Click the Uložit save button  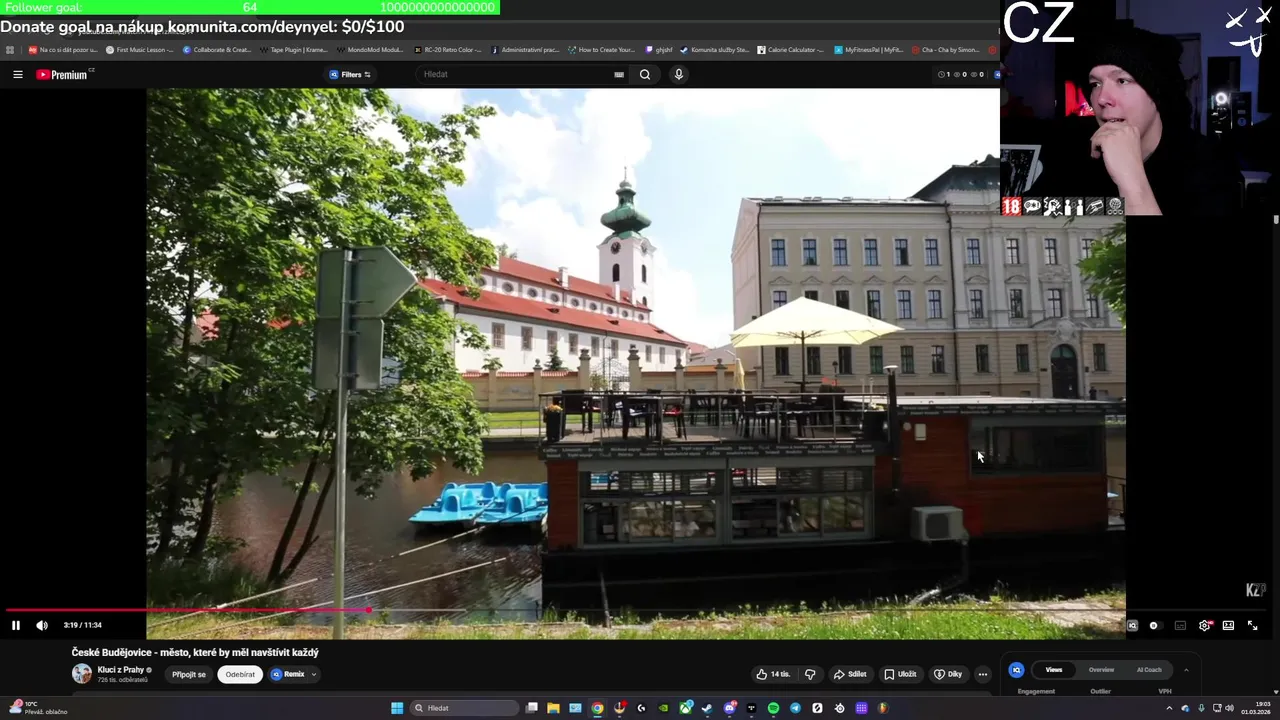[x=900, y=674]
